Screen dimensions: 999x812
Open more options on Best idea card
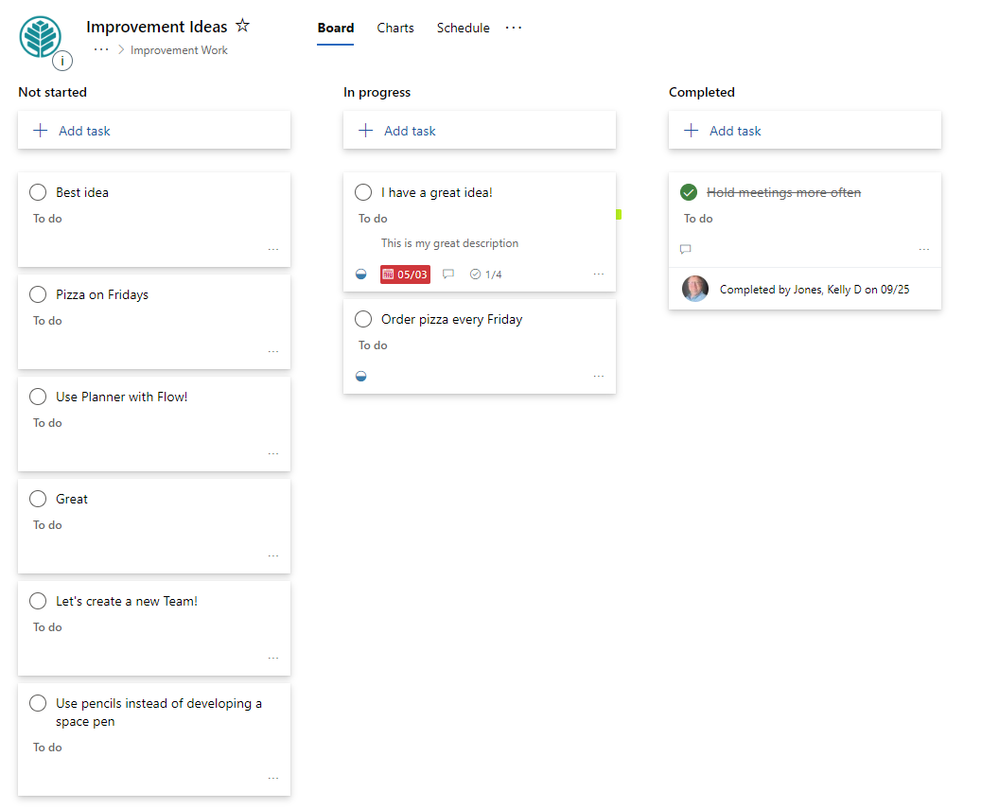coord(273,249)
